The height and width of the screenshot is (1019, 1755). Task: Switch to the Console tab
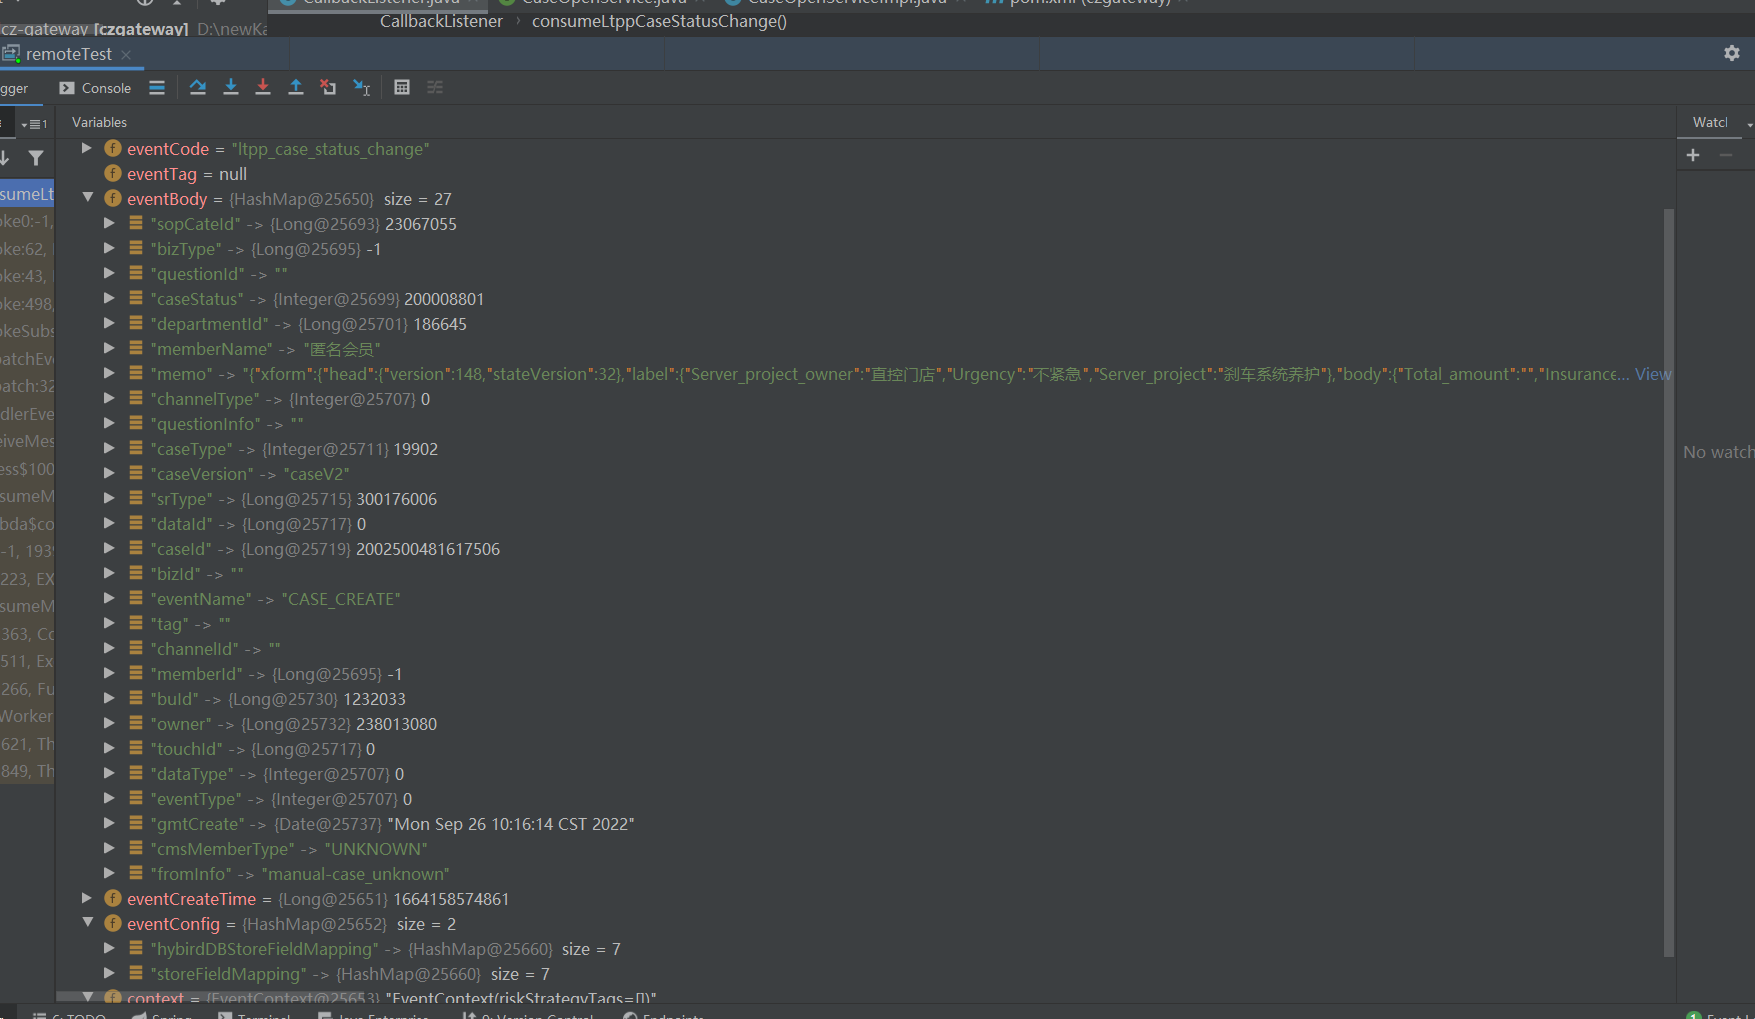click(x=95, y=88)
